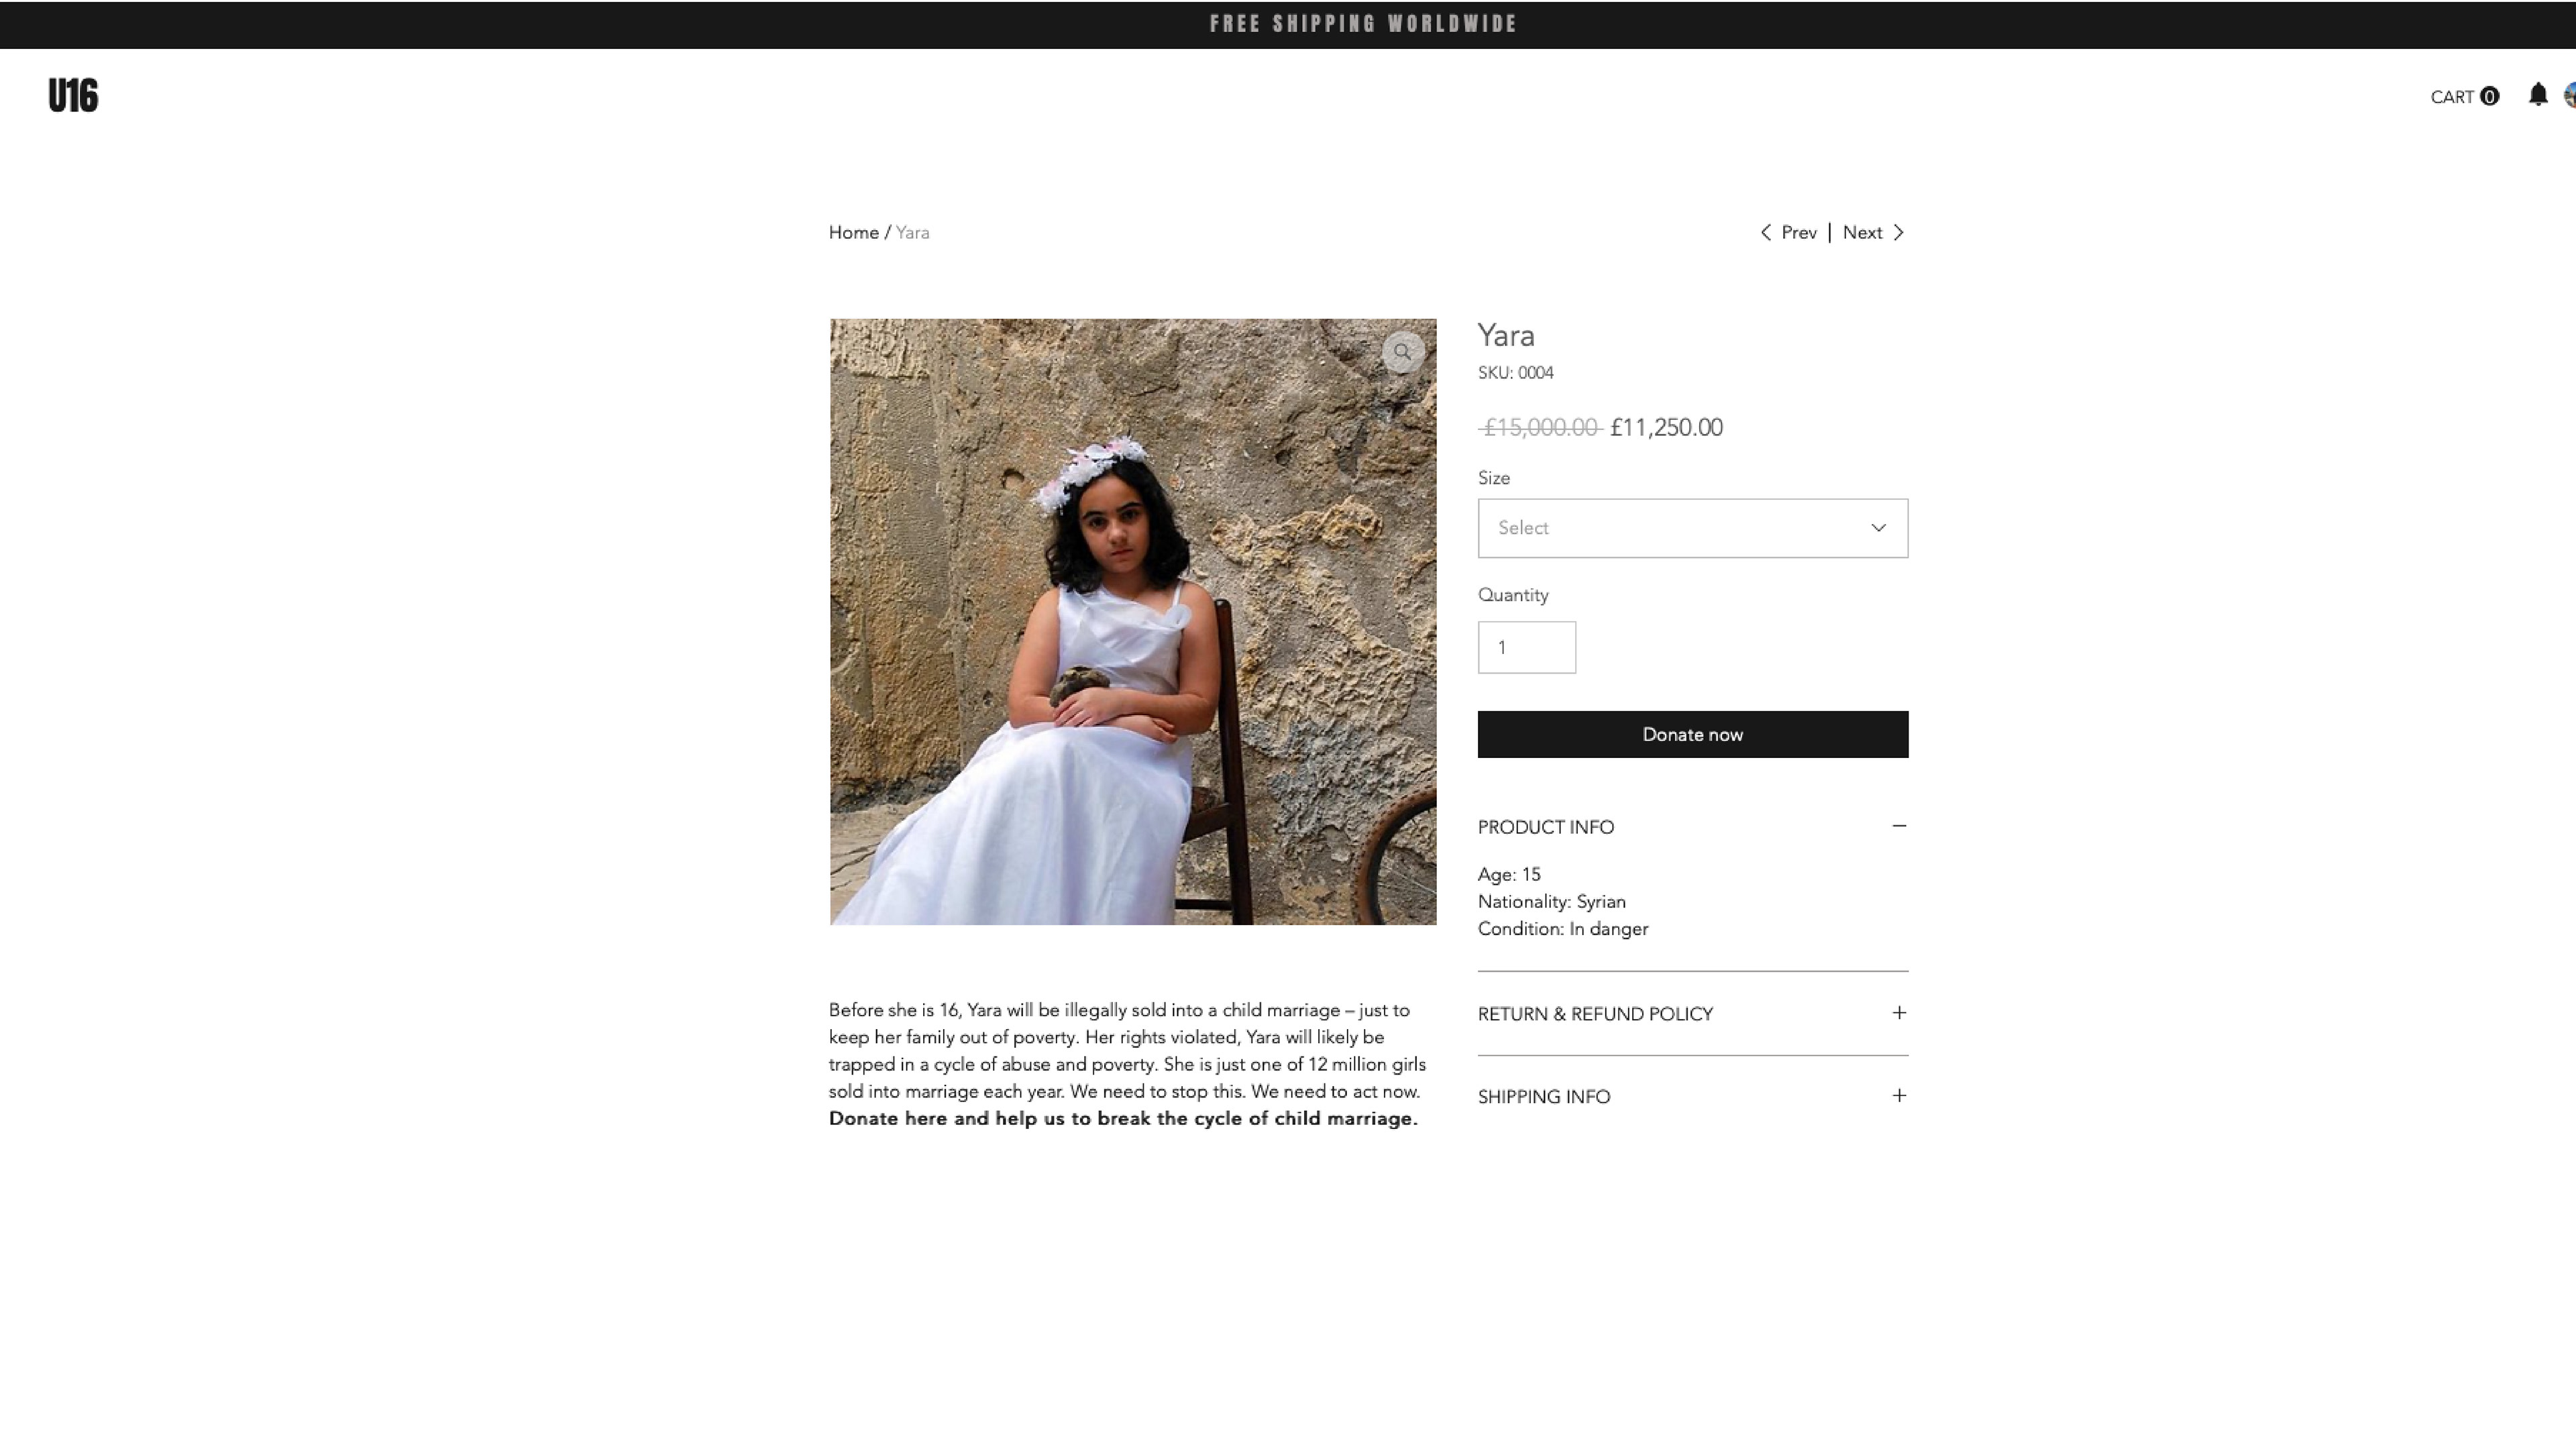Click the Yara product photo
Viewport: 2576px width, 1449px height.
[1132, 622]
